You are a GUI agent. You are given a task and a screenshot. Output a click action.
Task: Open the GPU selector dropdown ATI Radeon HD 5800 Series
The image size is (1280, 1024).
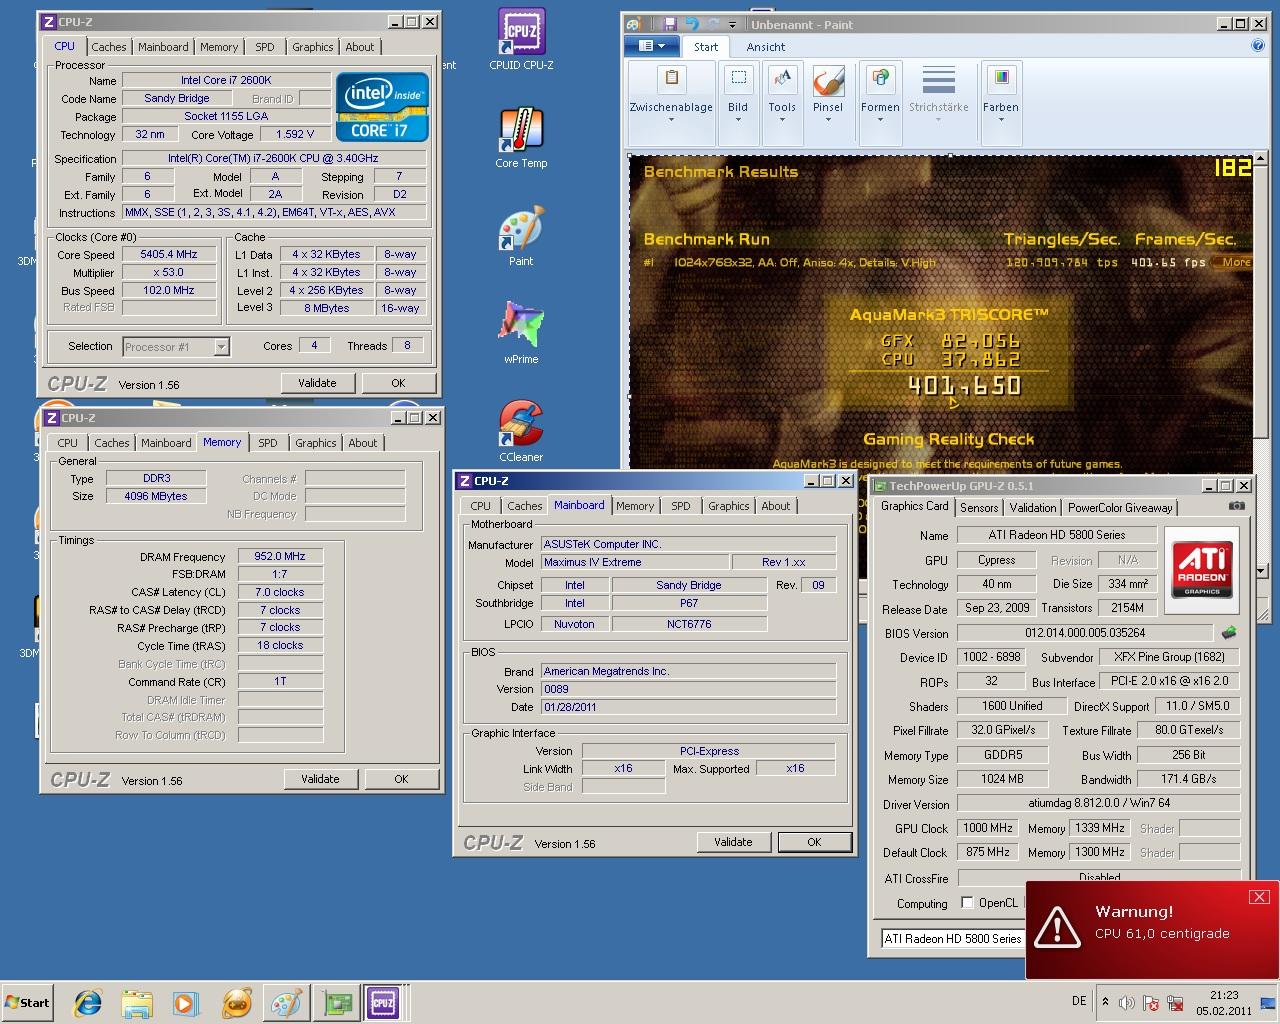953,938
